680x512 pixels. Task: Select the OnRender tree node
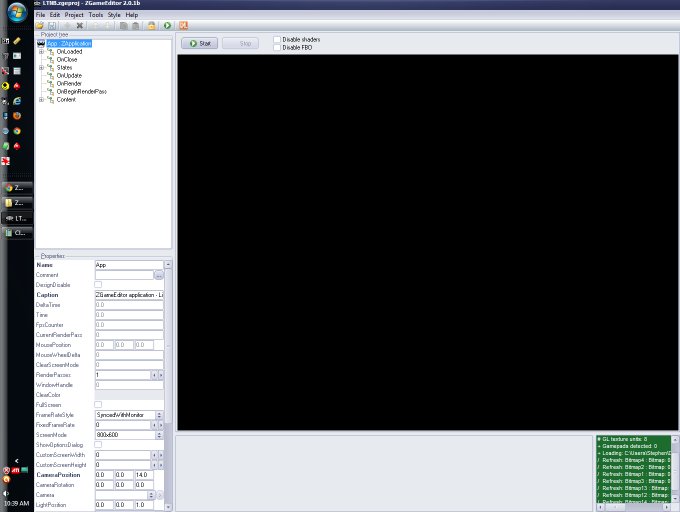point(69,83)
